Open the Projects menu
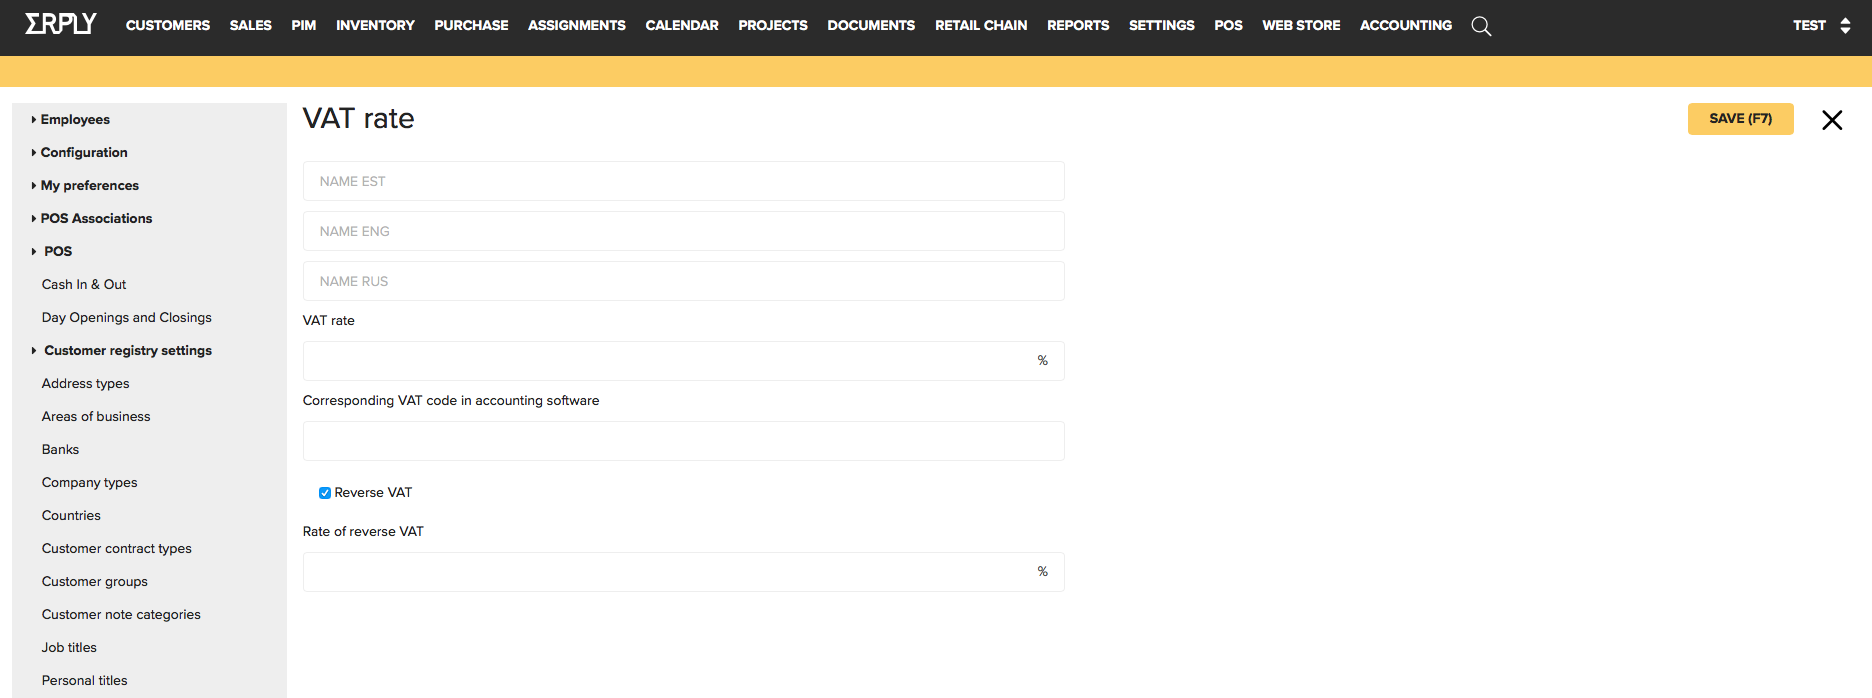1872x698 pixels. coord(773,25)
